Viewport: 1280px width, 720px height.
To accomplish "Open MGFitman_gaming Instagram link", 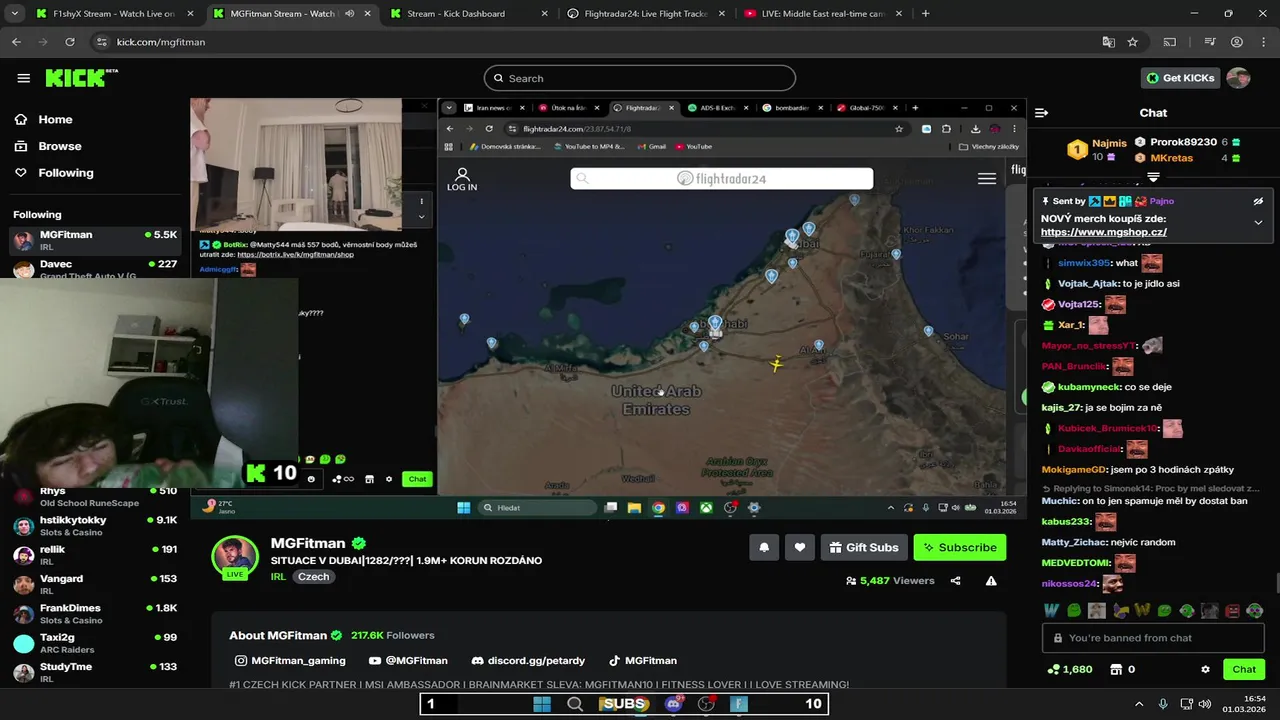I will [290, 661].
